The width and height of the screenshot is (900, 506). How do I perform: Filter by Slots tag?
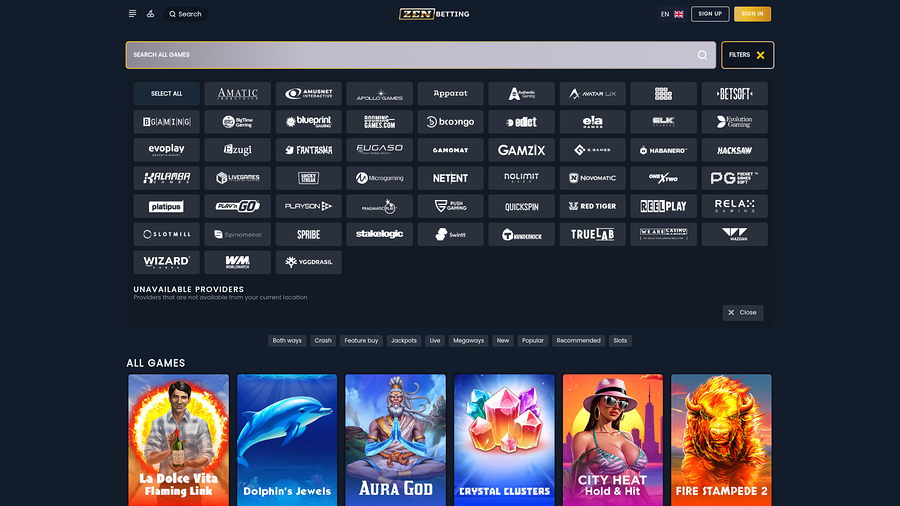pos(620,341)
